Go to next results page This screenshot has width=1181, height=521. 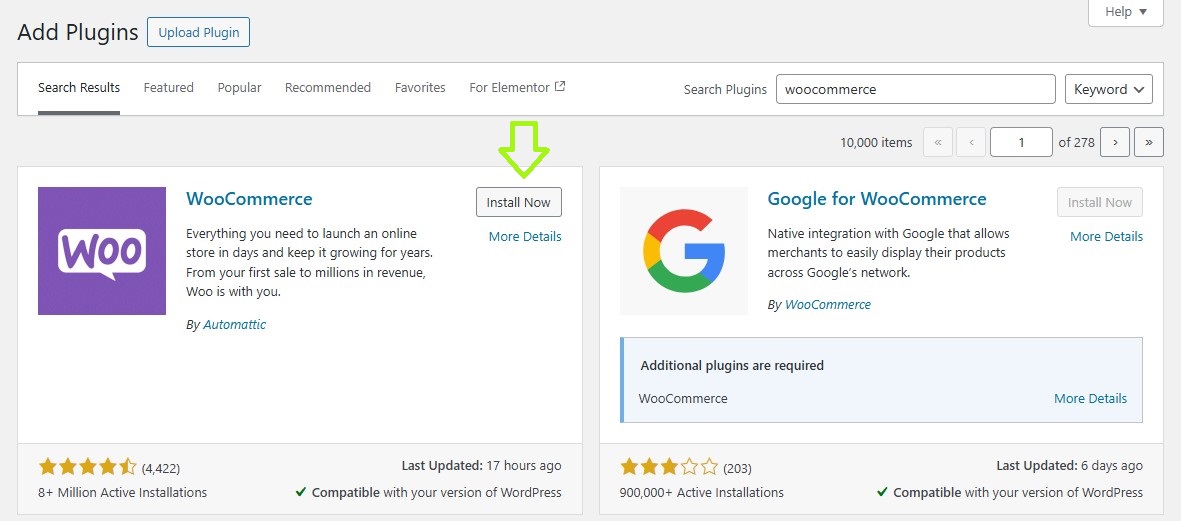pos(1115,142)
